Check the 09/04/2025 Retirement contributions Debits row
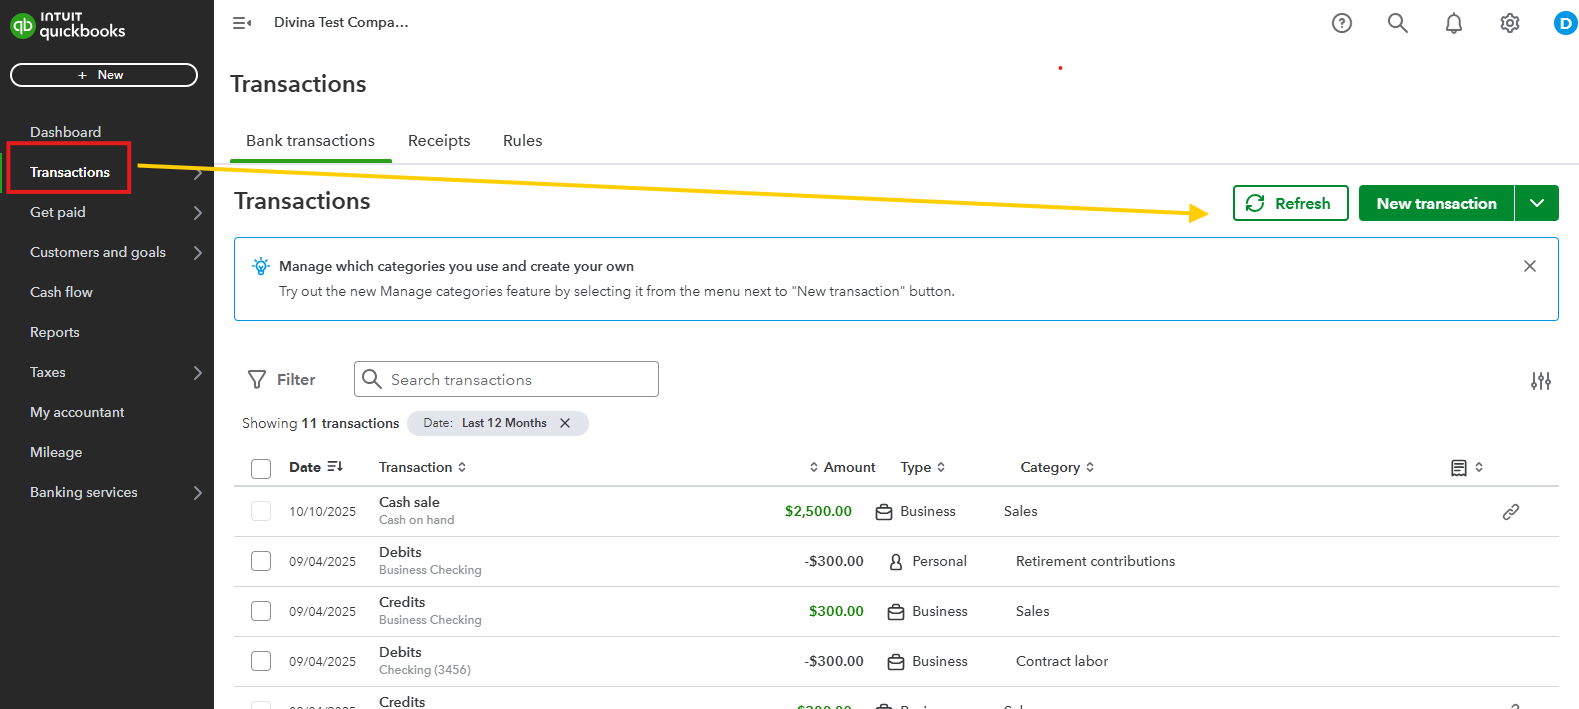 (261, 561)
